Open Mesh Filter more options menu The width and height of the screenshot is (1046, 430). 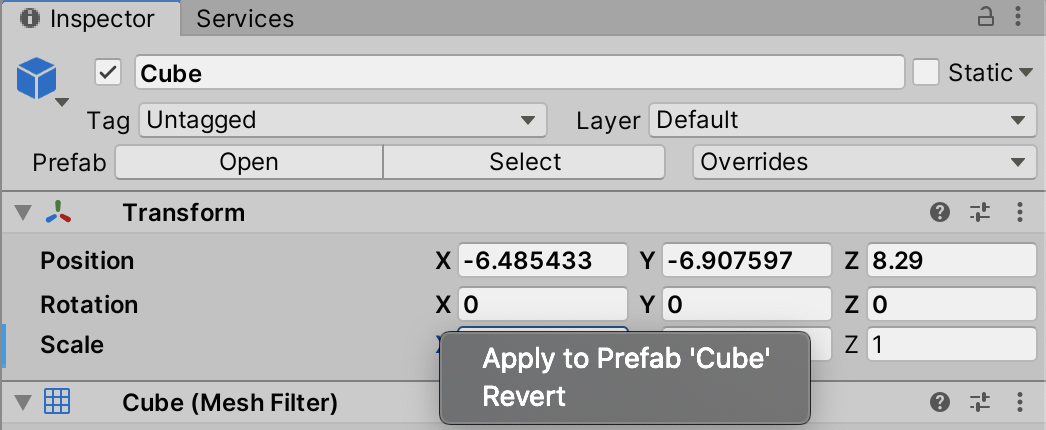pos(1020,403)
